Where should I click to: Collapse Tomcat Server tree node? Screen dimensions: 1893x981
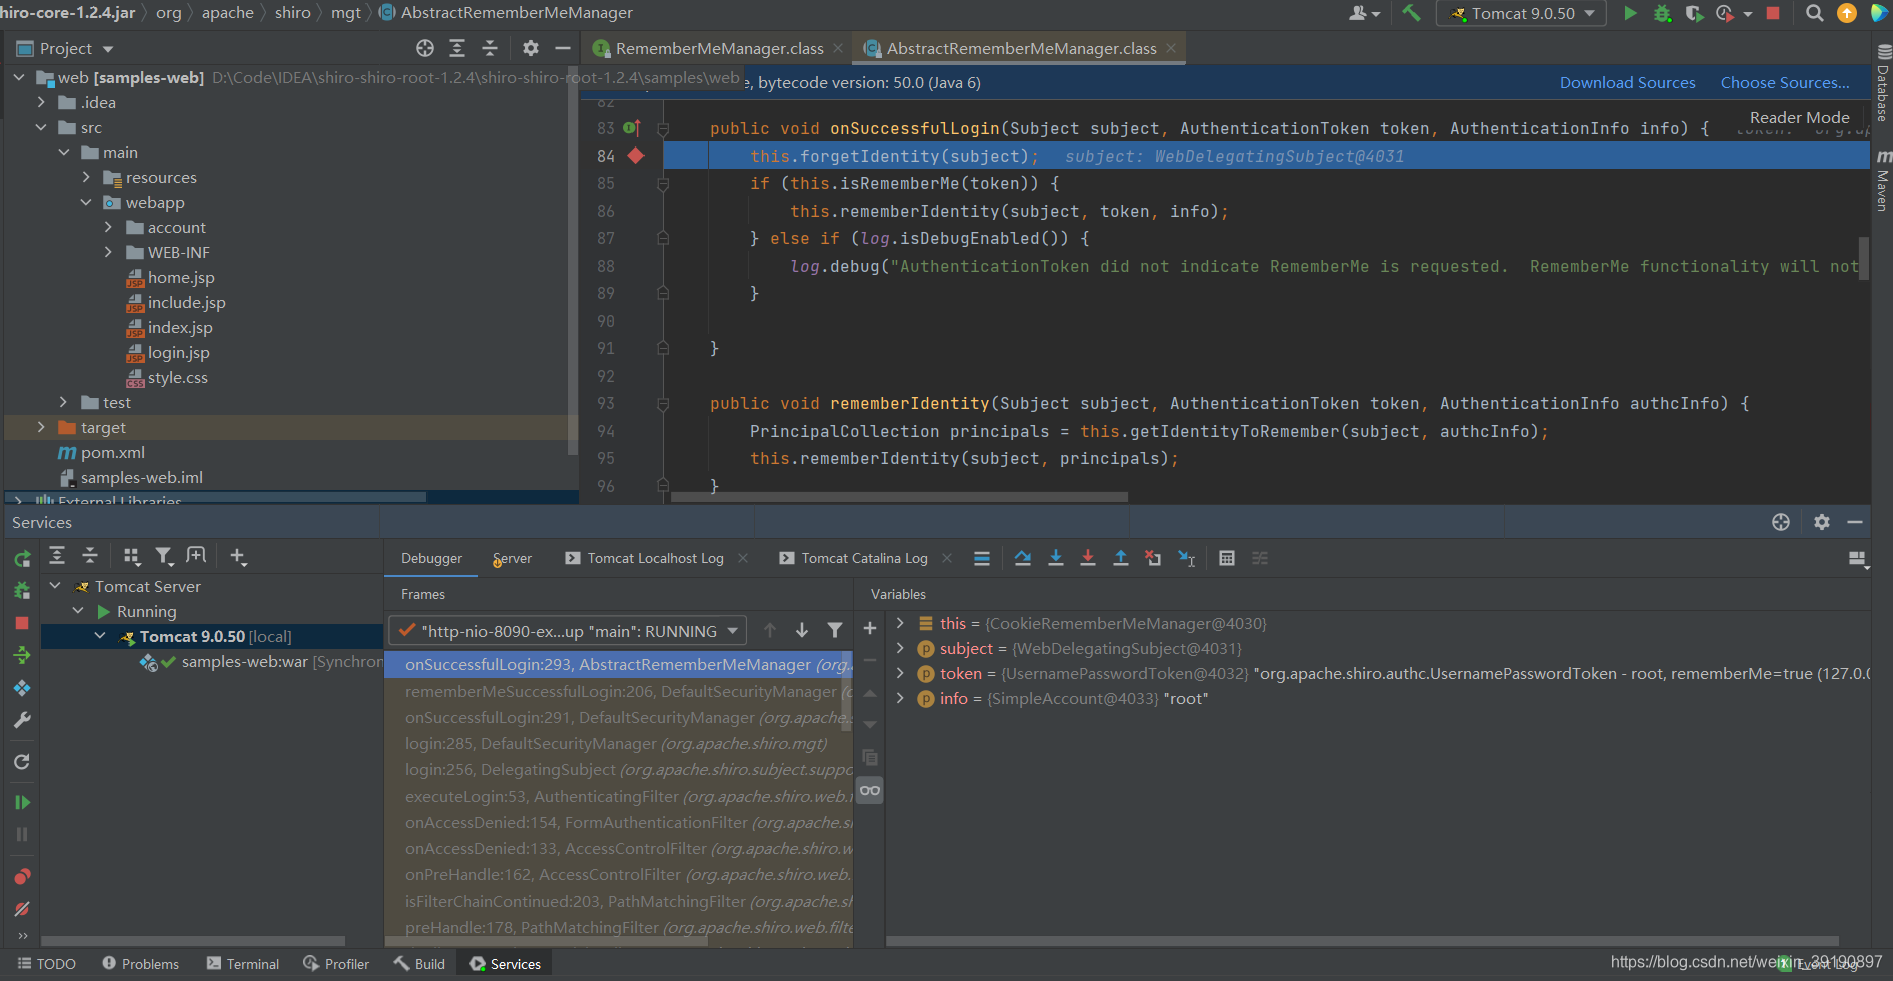pyautogui.click(x=56, y=586)
